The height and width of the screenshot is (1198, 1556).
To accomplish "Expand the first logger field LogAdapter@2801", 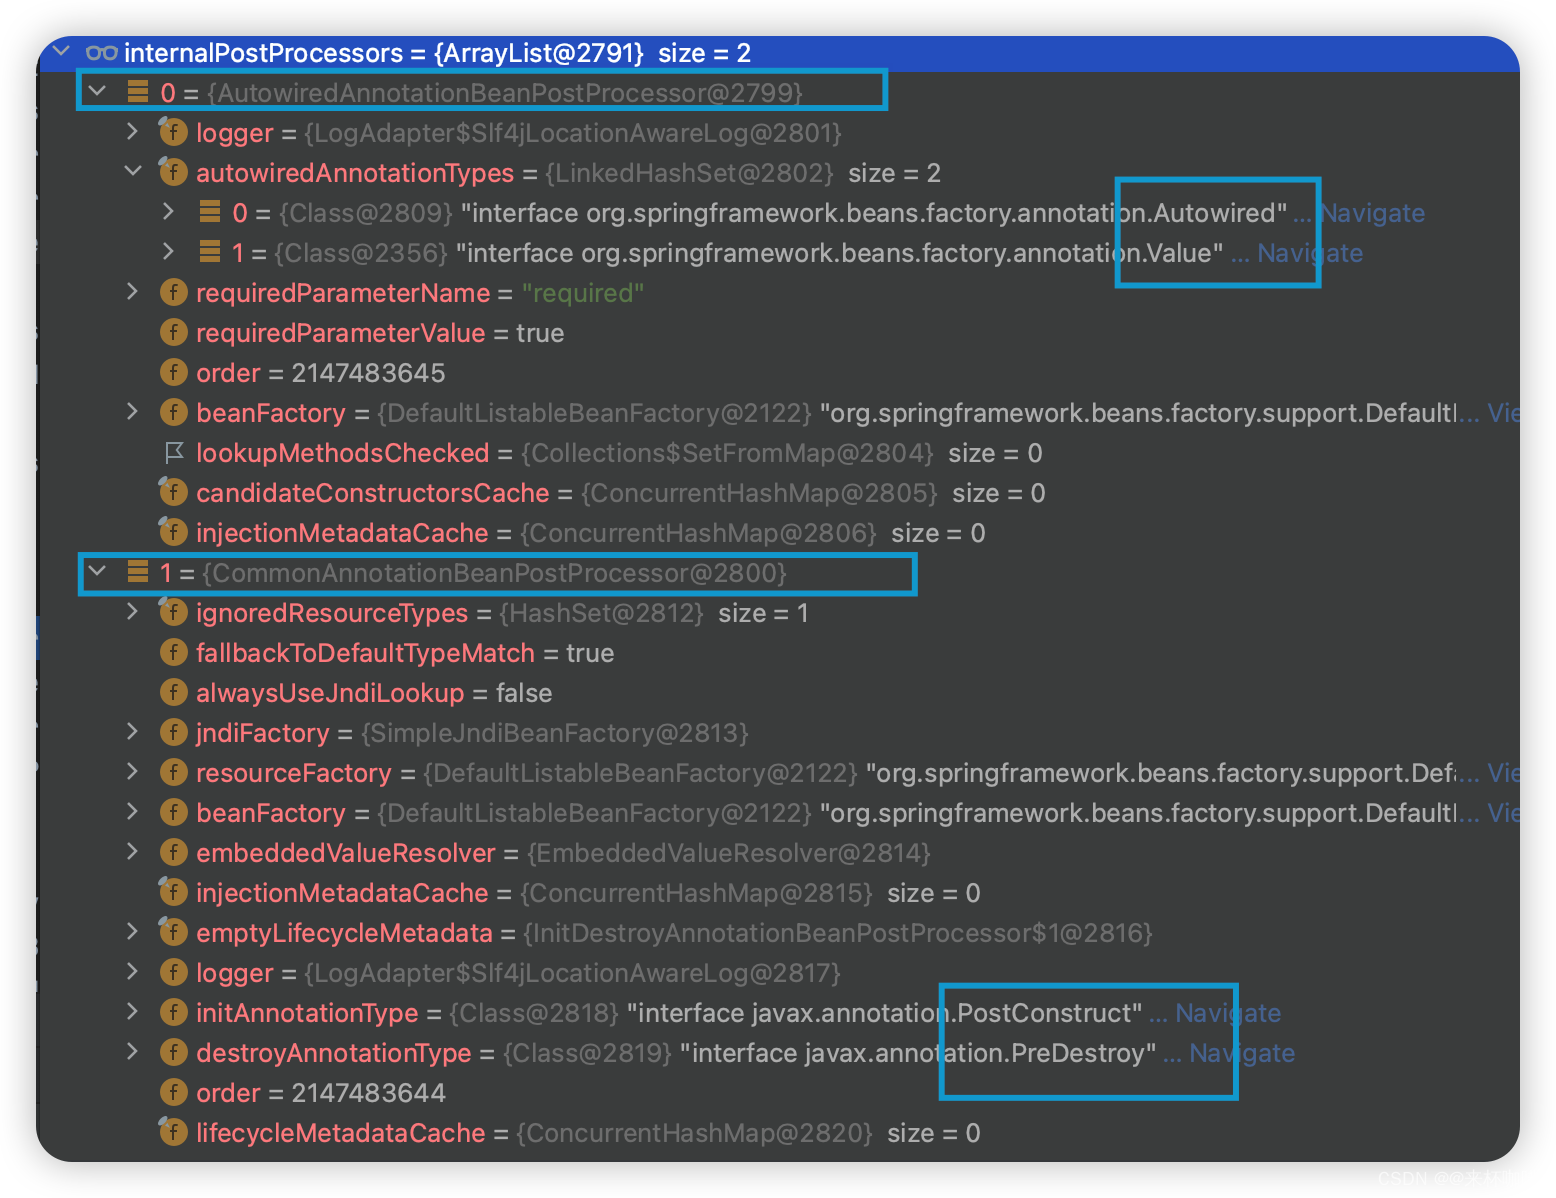I will [132, 131].
